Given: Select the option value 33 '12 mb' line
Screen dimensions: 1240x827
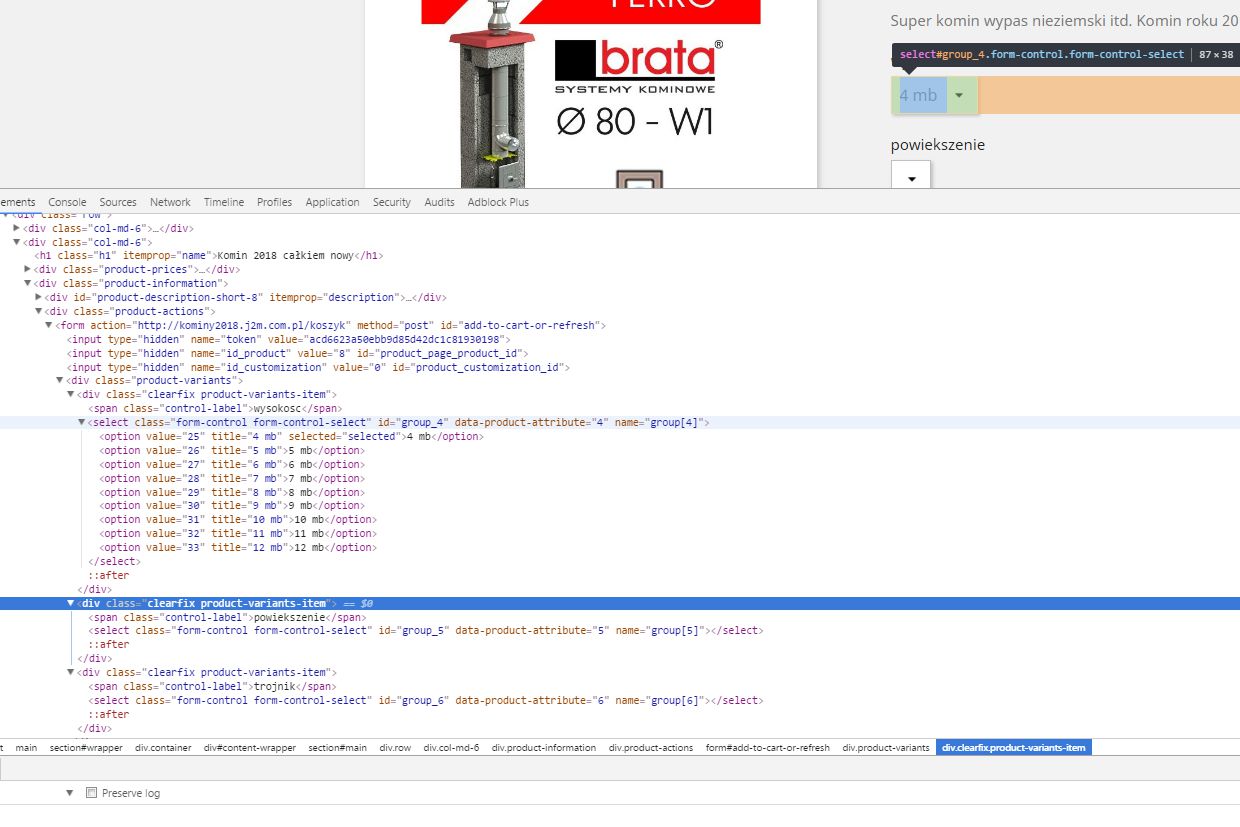Looking at the screenshot, I should coord(238,548).
